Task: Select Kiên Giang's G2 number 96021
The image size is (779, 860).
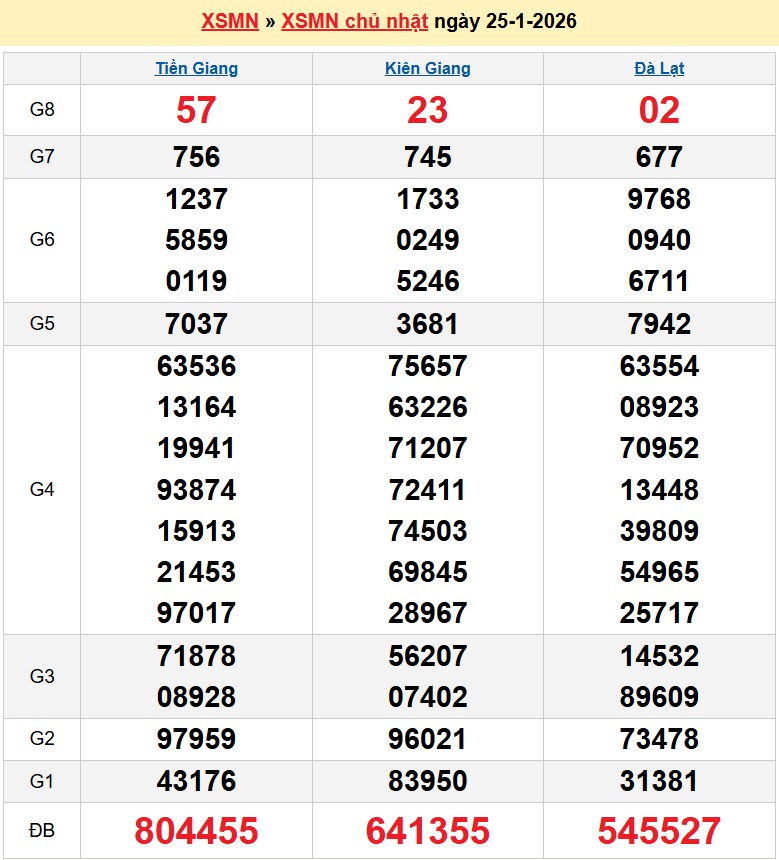Action: pos(427,739)
